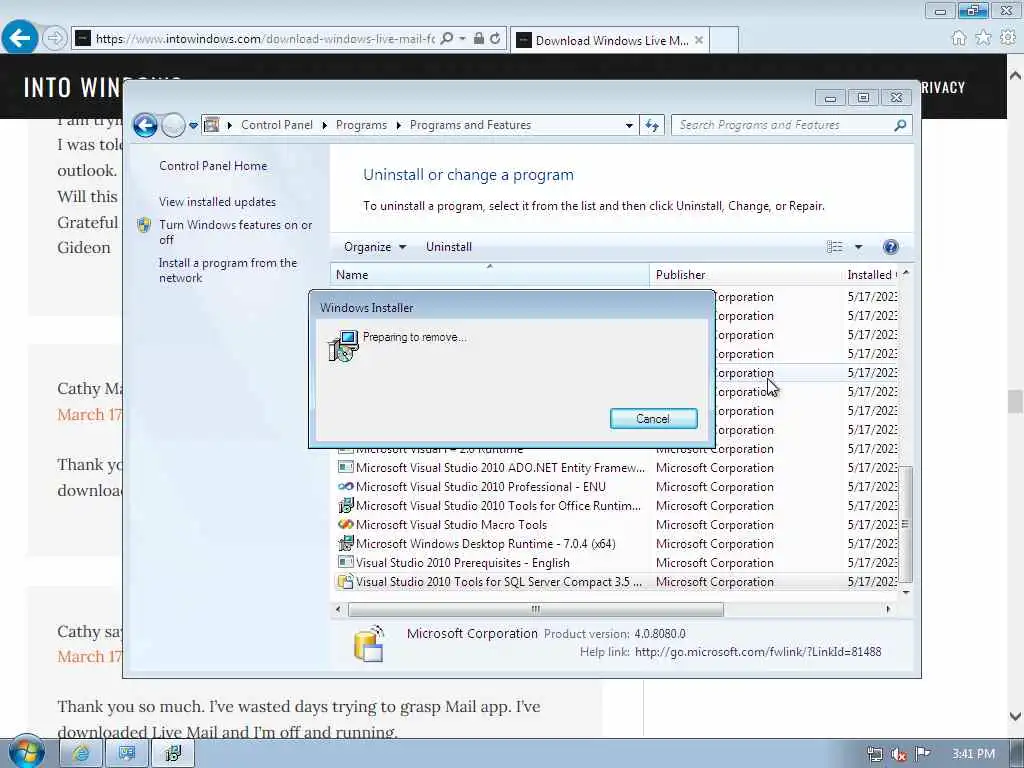
Task: Click the browser back arrow button
Action: 20,37
